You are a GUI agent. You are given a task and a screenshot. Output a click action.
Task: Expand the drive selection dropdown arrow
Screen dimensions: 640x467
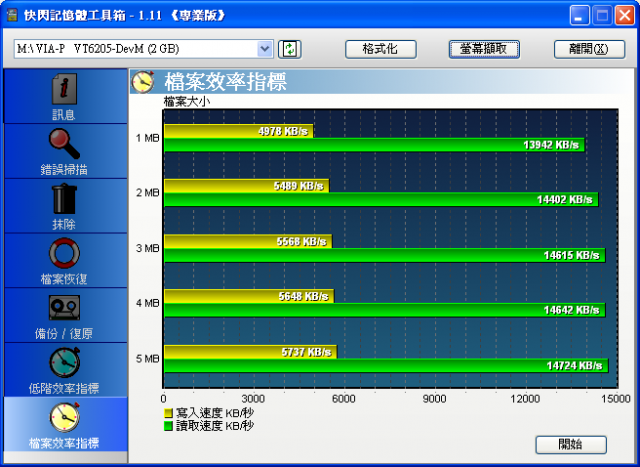pyautogui.click(x=265, y=49)
